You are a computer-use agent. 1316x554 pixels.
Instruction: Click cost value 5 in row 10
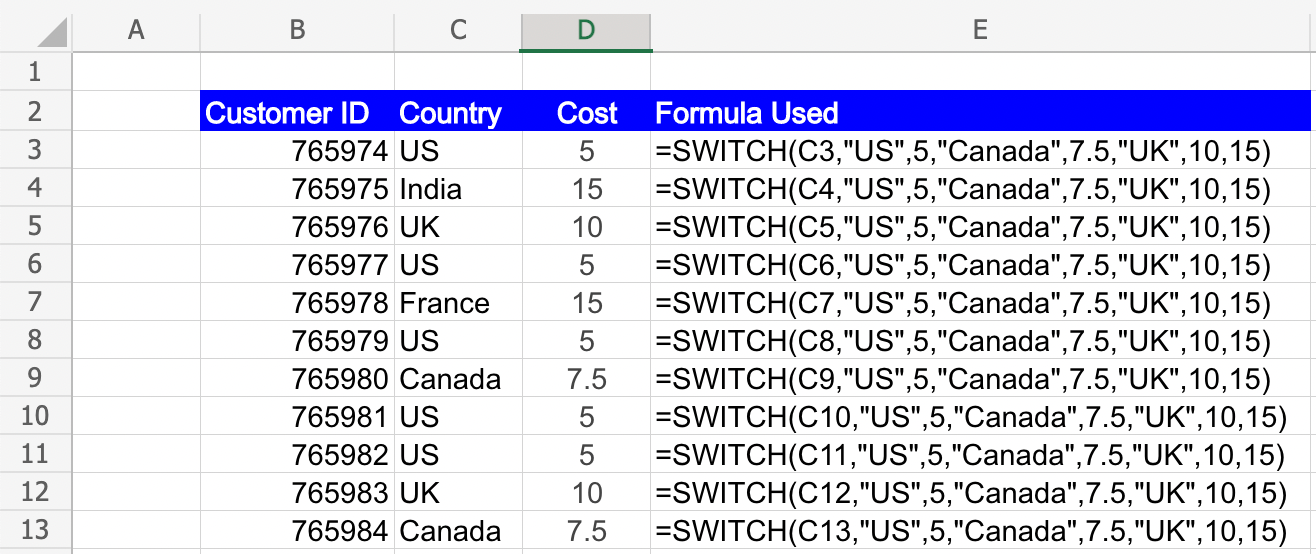coord(586,416)
